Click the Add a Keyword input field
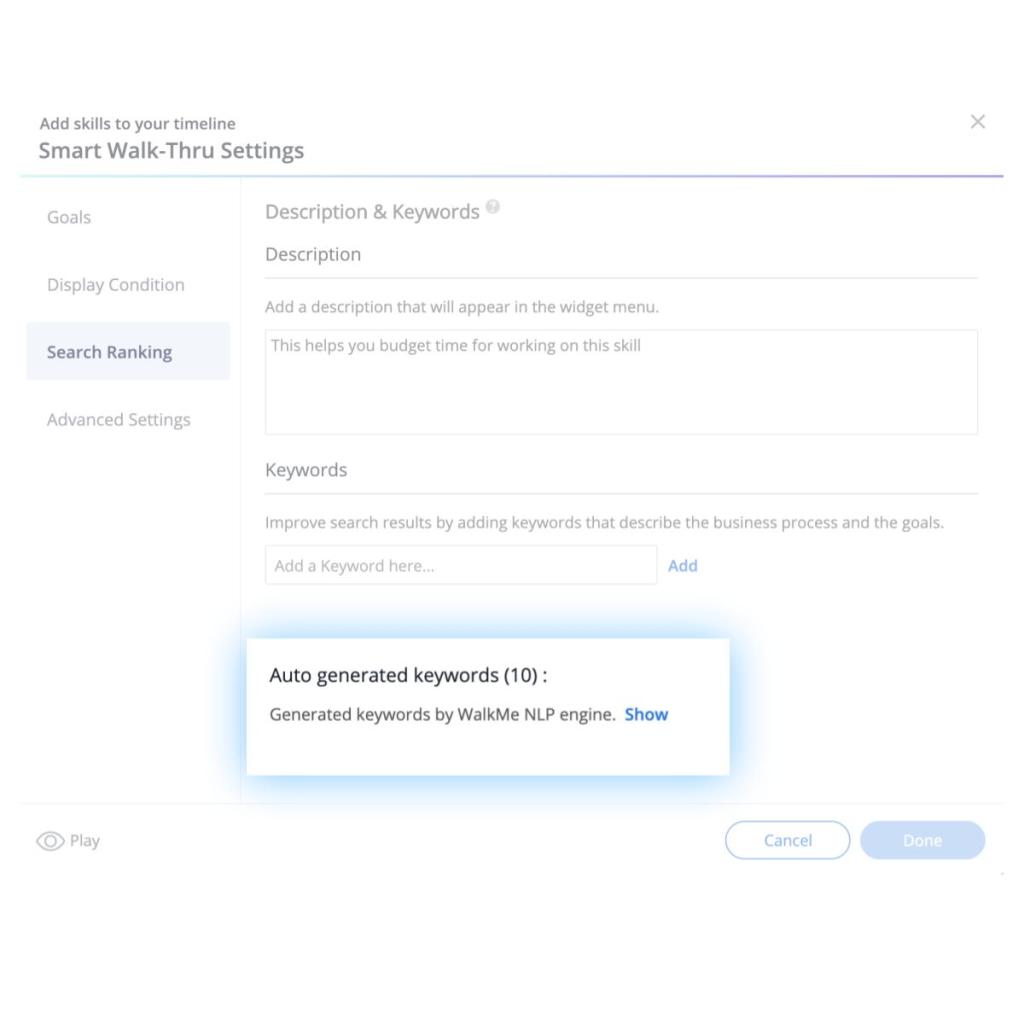Screen dimensions: 1024x1024 tap(460, 566)
